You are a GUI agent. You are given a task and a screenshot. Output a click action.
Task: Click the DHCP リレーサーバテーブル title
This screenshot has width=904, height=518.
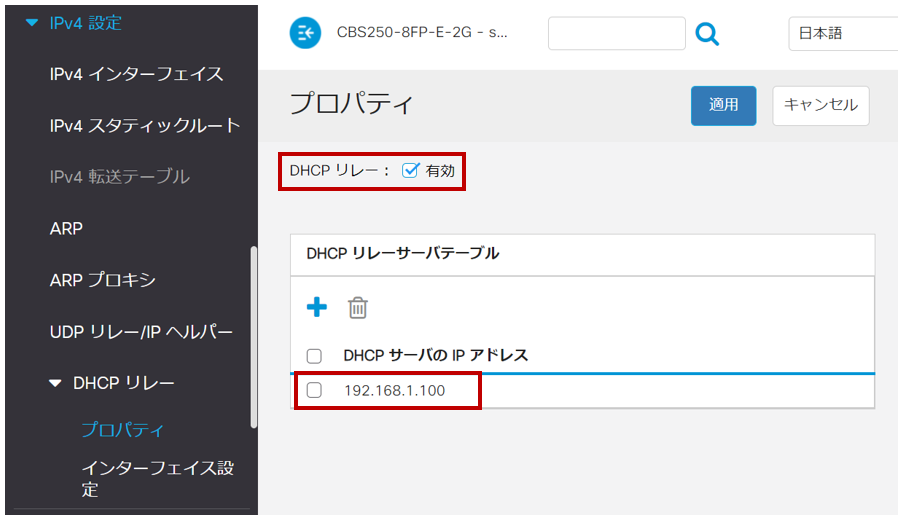tap(402, 253)
